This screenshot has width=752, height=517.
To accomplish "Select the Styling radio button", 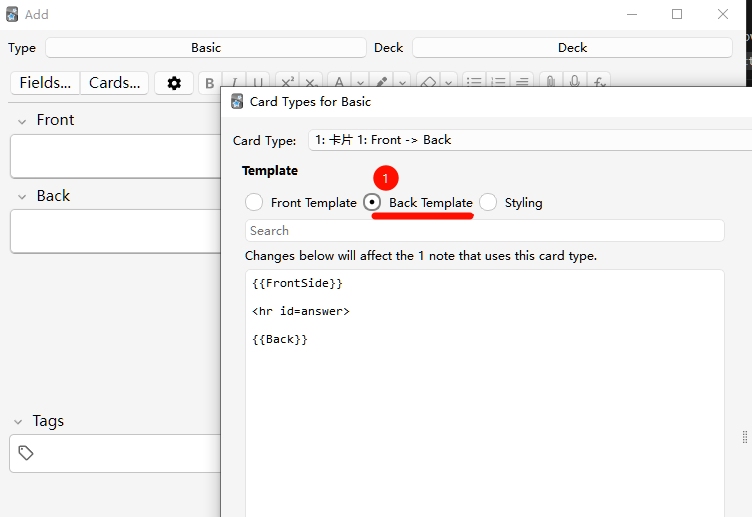I will (x=488, y=202).
